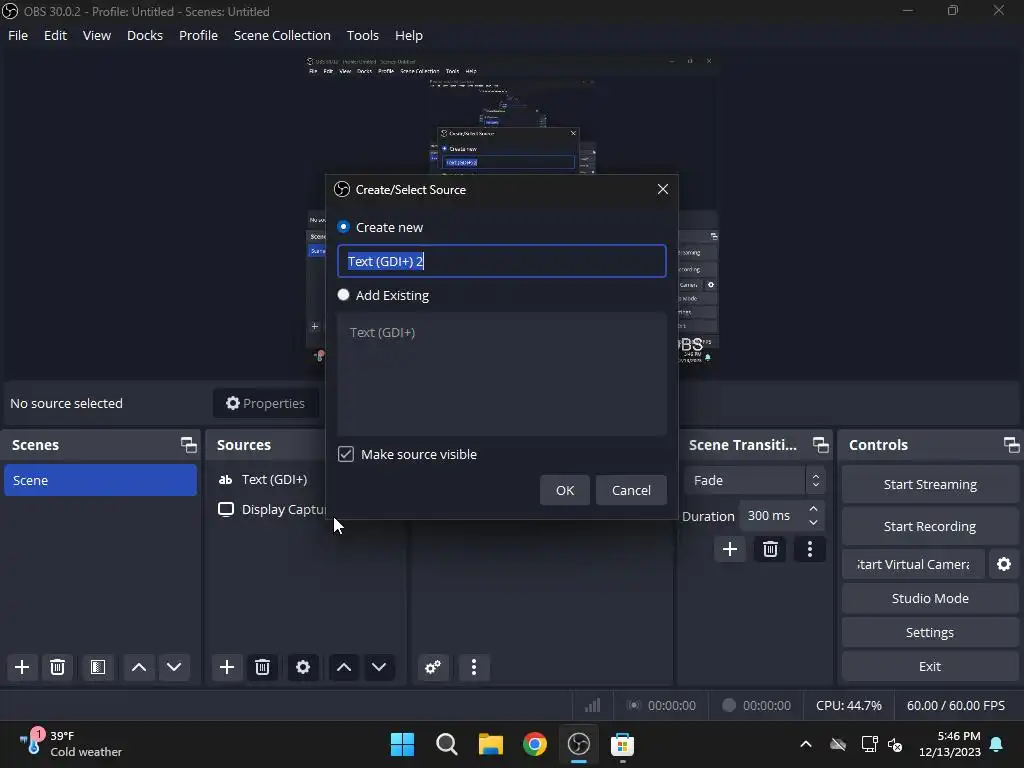Screen dimensions: 1024x768
Task: Toggle Make source visible checkbox
Action: [x=346, y=454]
